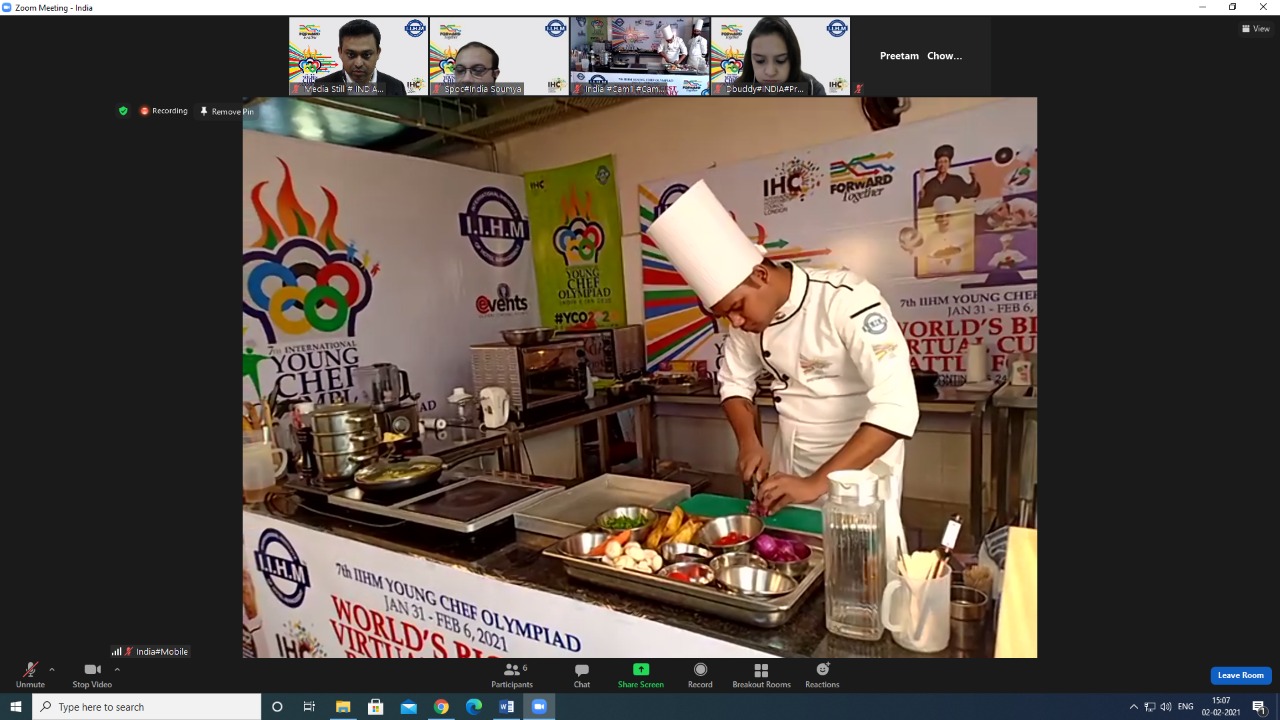Open Microsoft Word from the taskbar

pyautogui.click(x=506, y=707)
